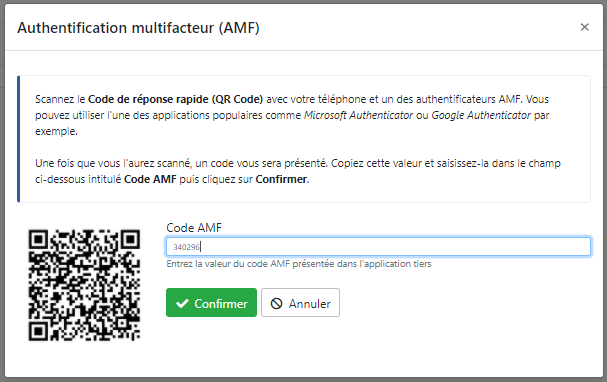The image size is (607, 382).
Task: Click the QR code's top-right finder square
Action: [x=130, y=240]
